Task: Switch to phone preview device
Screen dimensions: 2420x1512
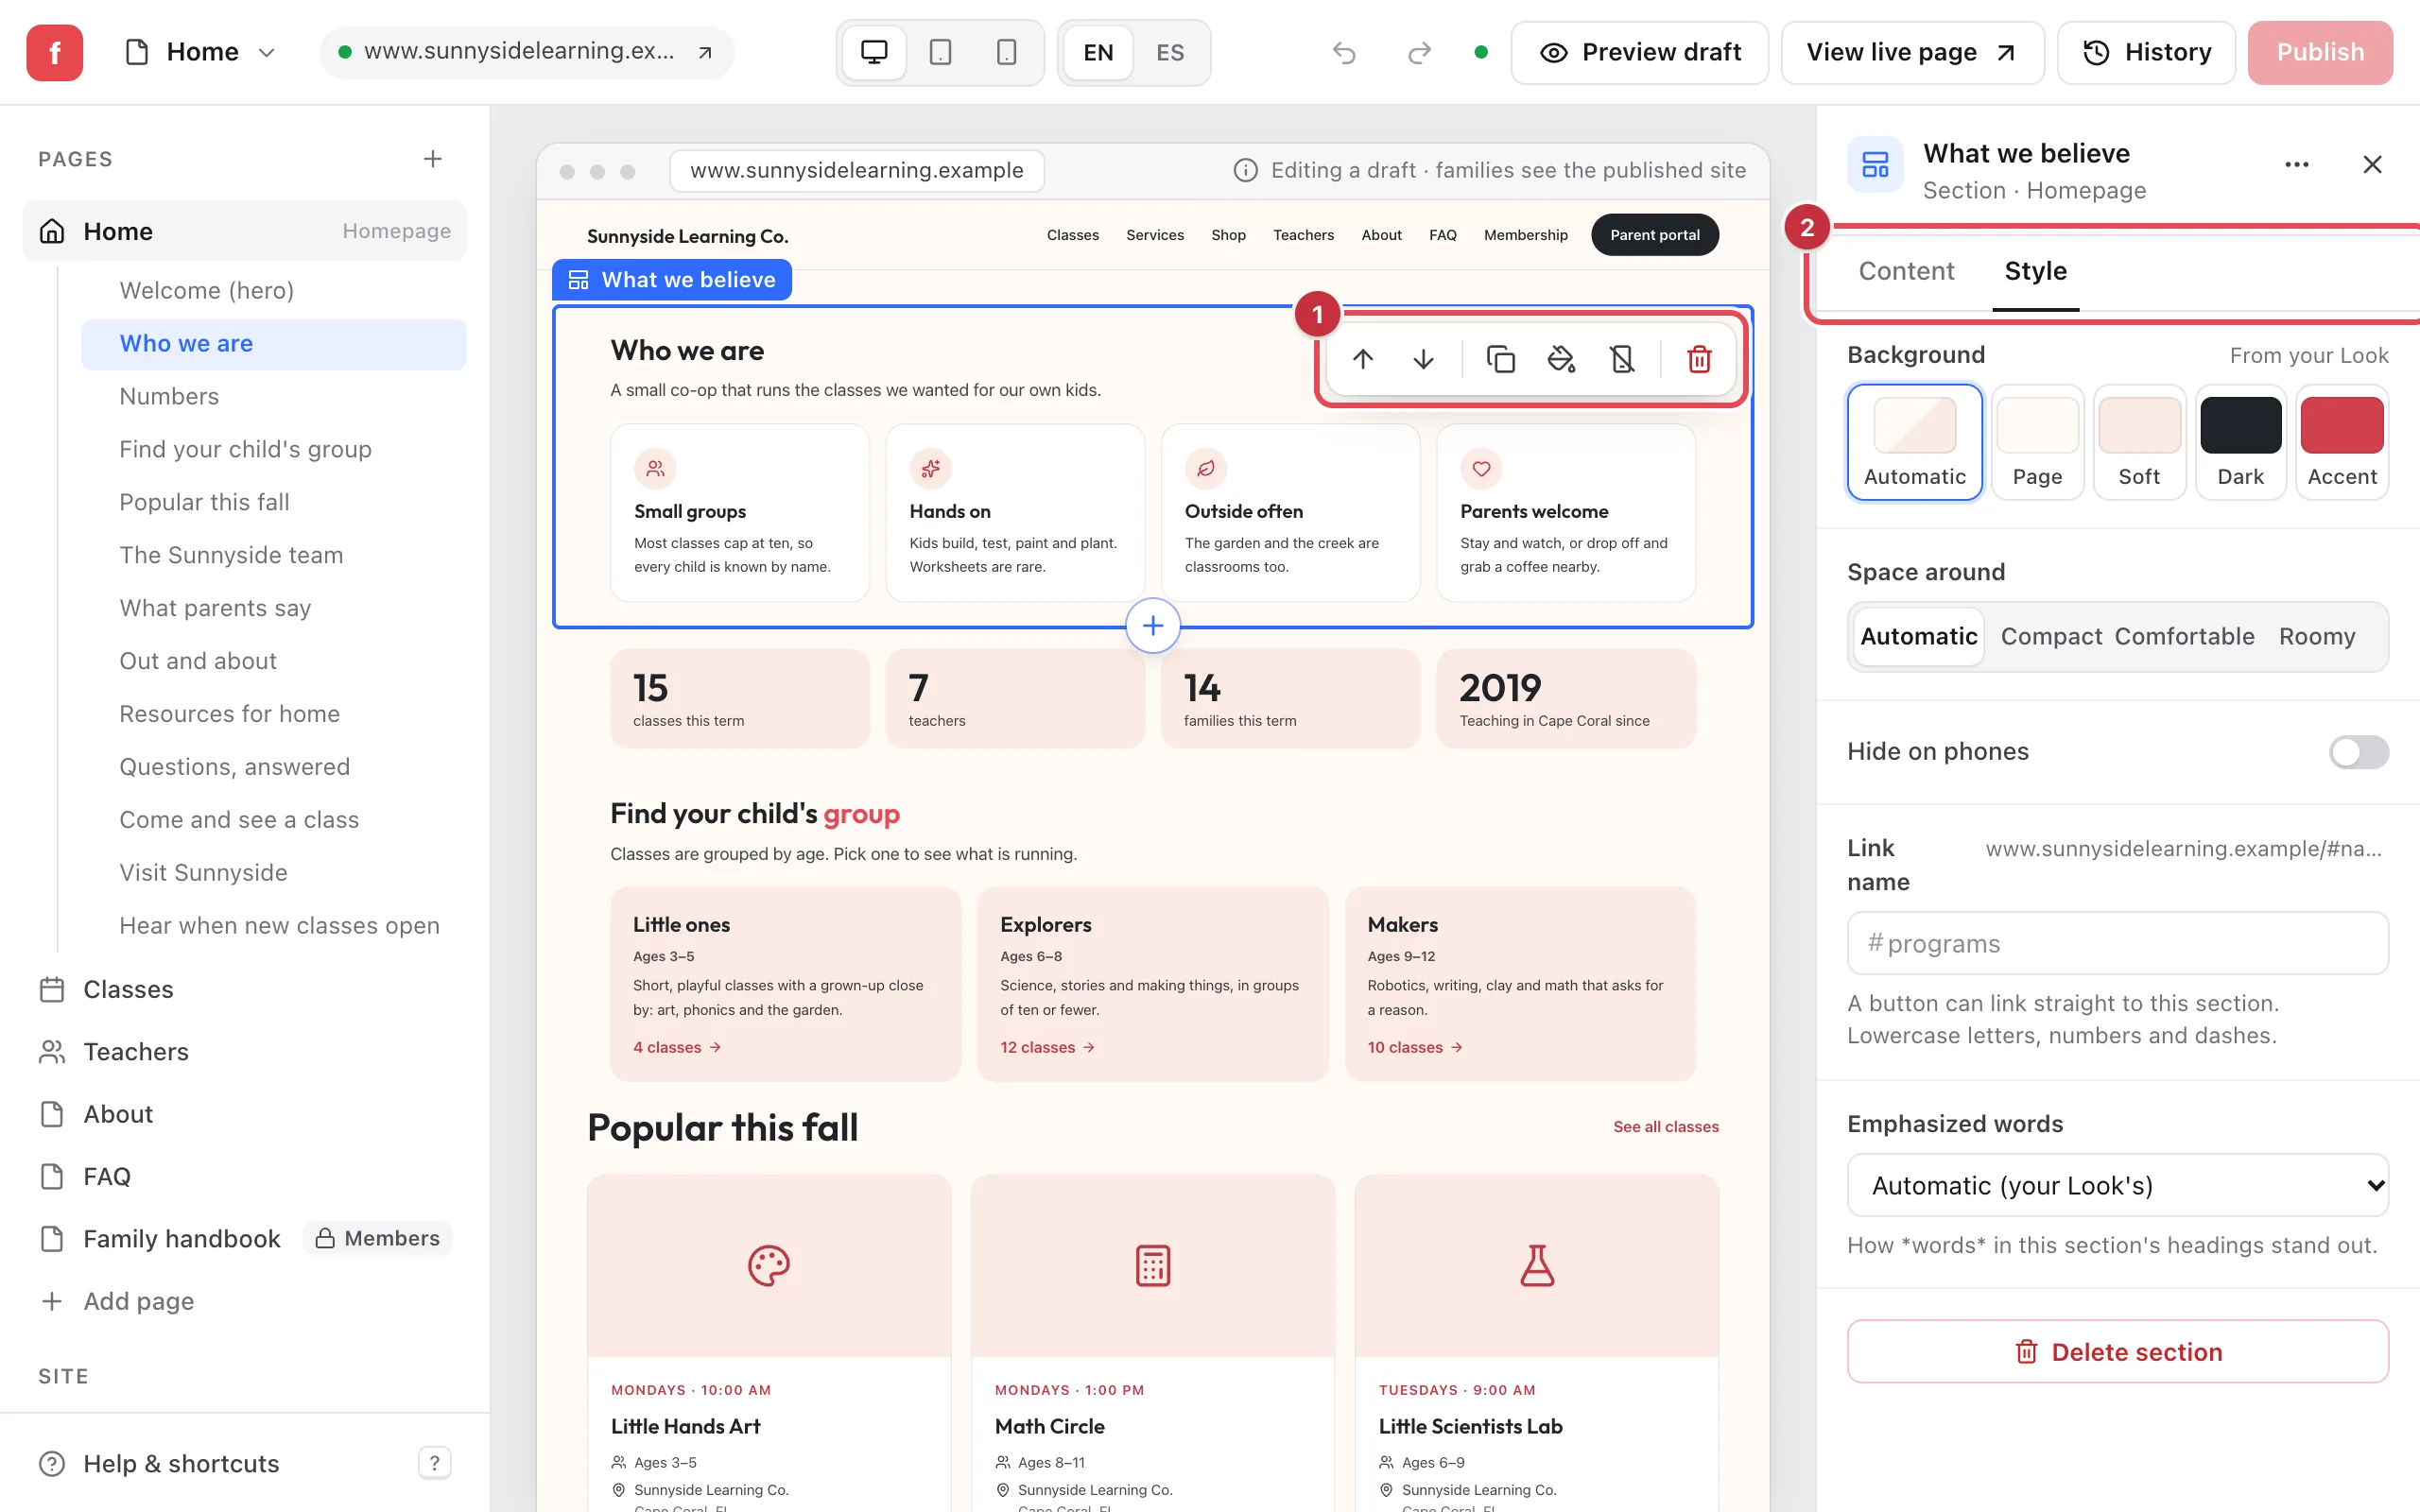Action: tap(1006, 52)
